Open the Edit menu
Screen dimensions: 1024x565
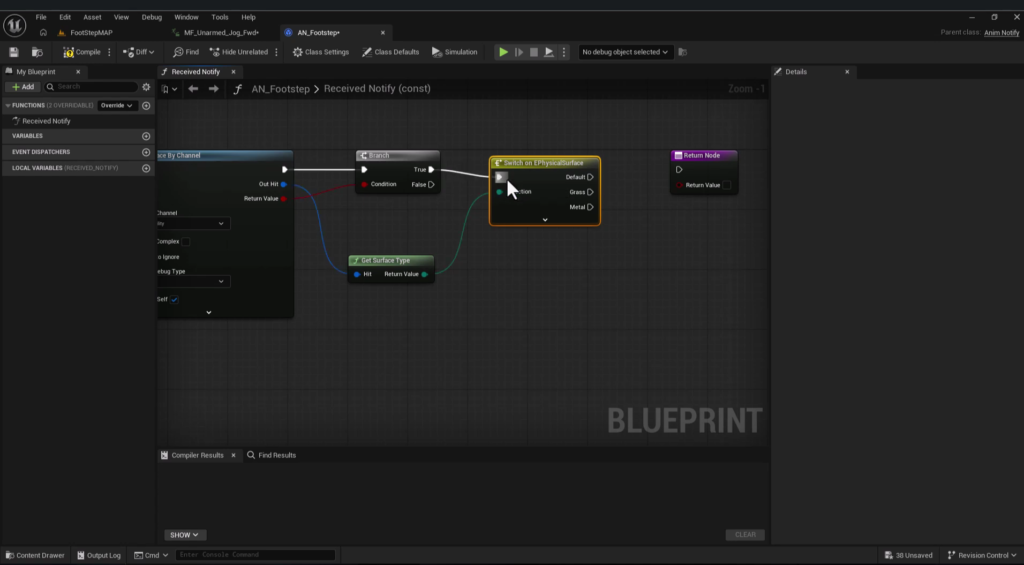point(65,17)
